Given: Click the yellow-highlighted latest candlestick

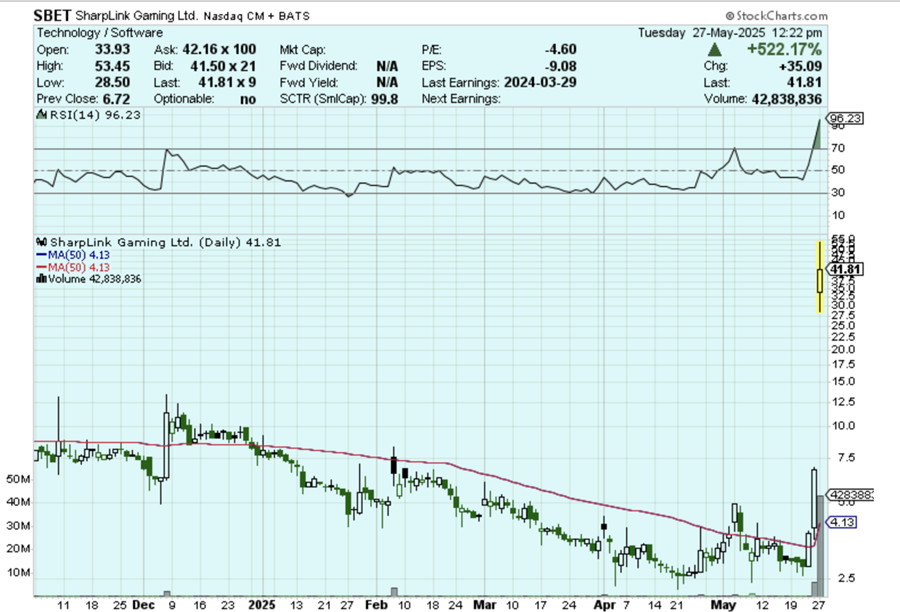Looking at the screenshot, I should point(820,277).
